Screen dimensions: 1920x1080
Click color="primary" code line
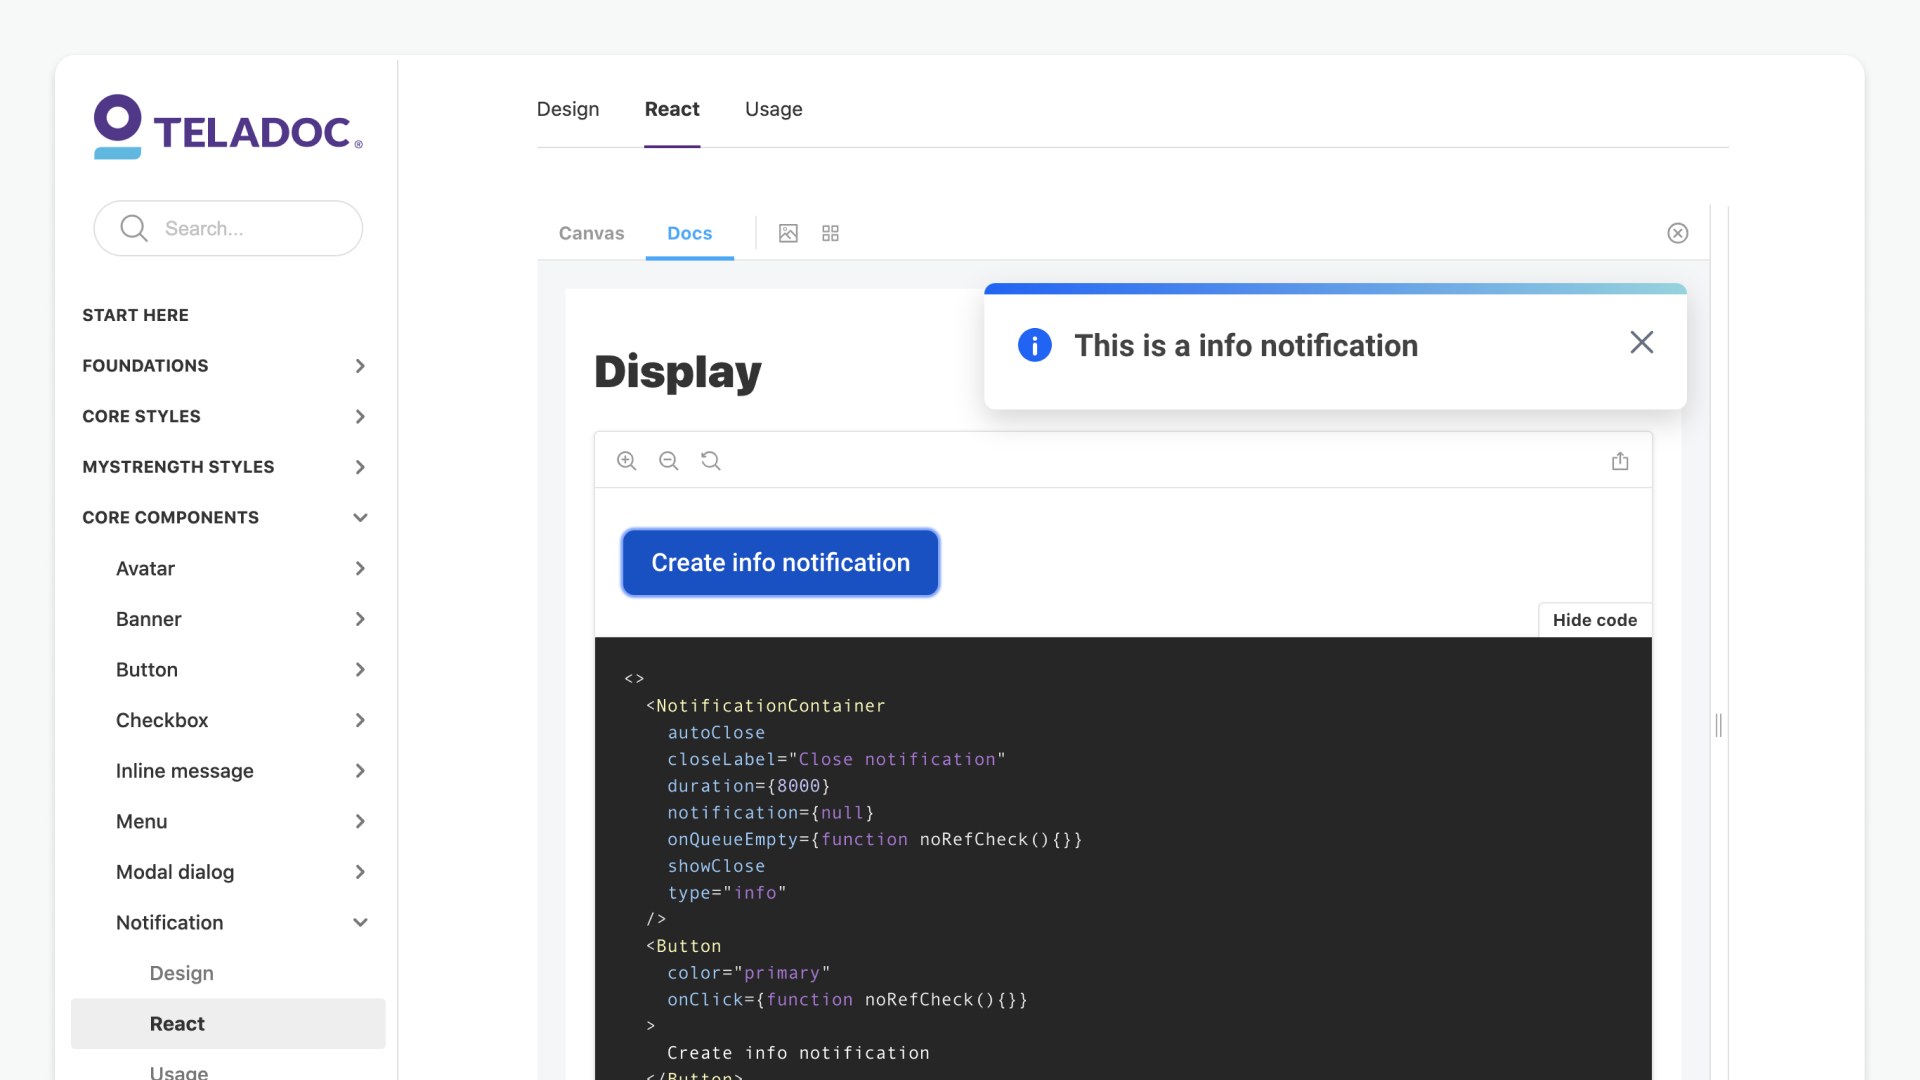(x=749, y=973)
